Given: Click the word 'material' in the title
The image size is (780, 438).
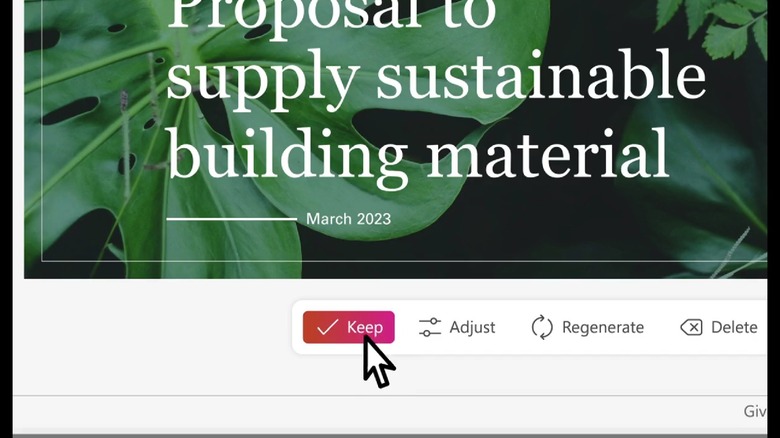Looking at the screenshot, I should [548, 151].
